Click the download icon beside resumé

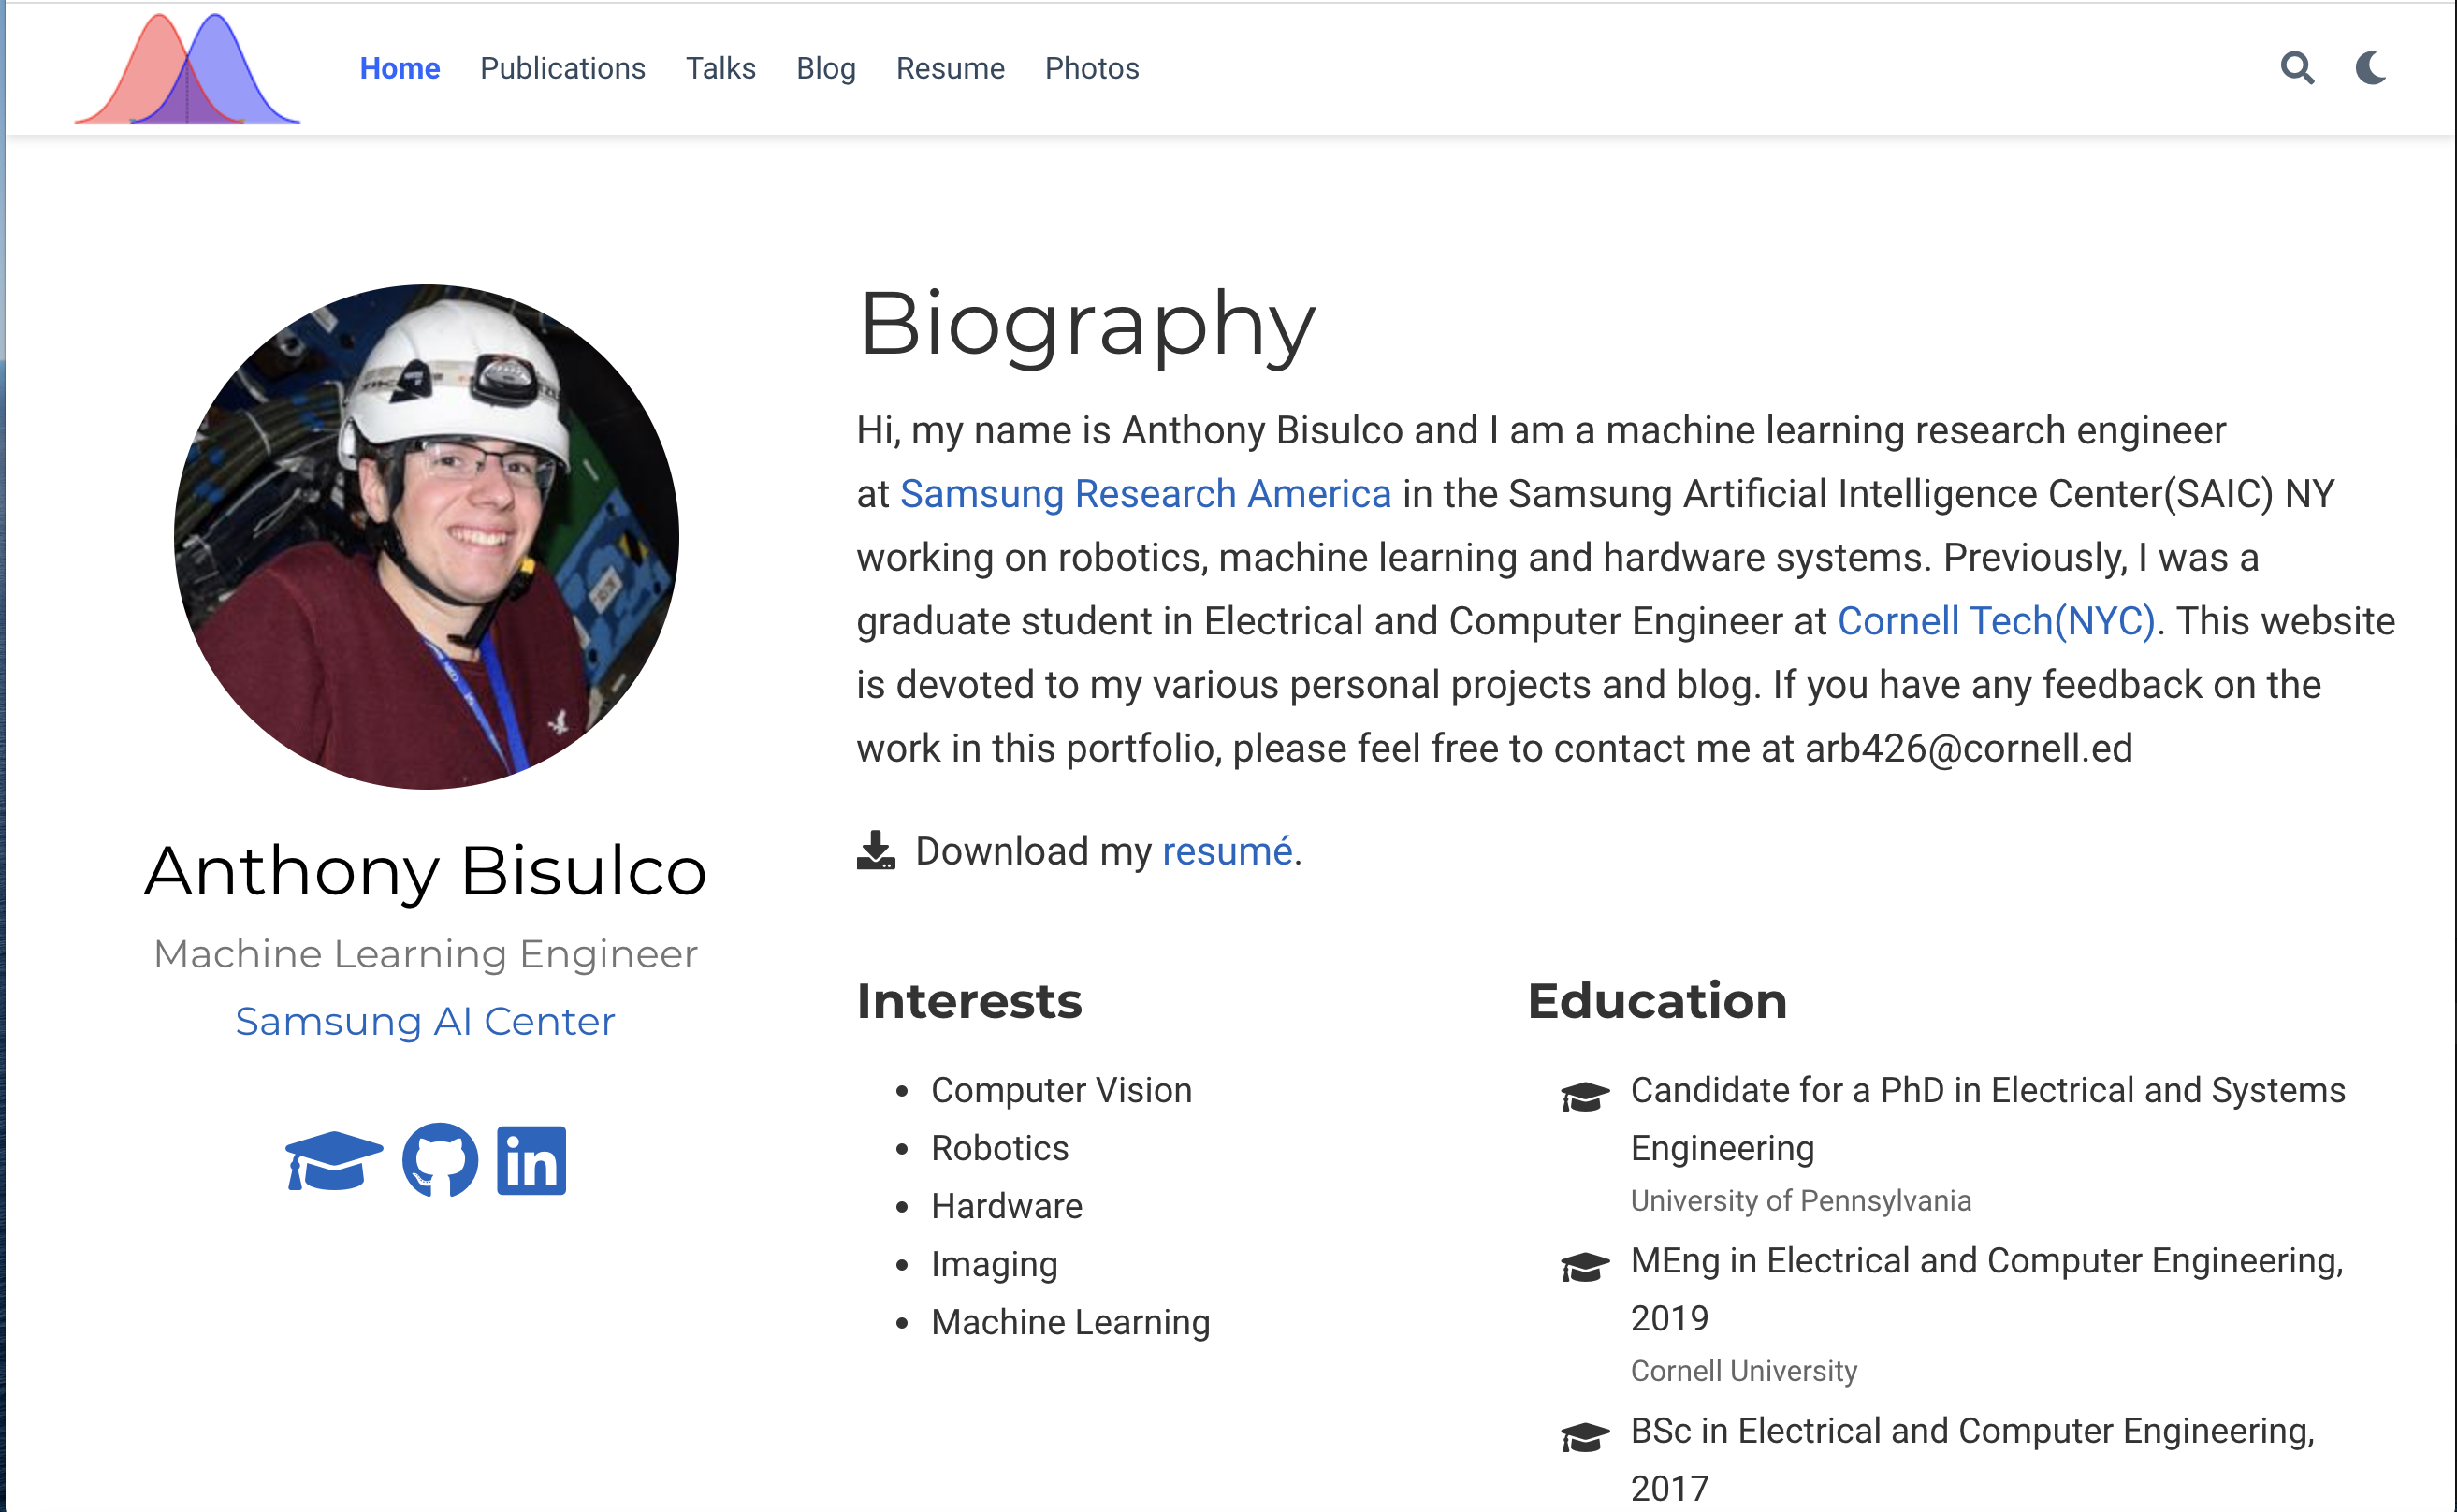tap(876, 851)
